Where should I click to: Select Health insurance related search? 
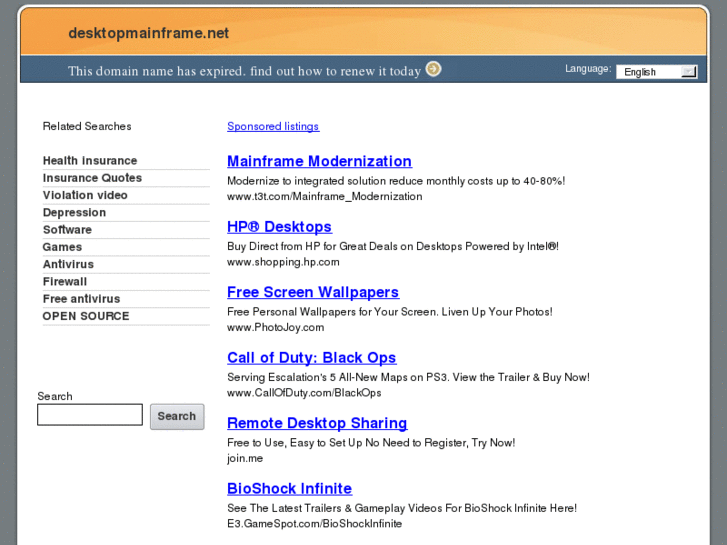pos(90,160)
